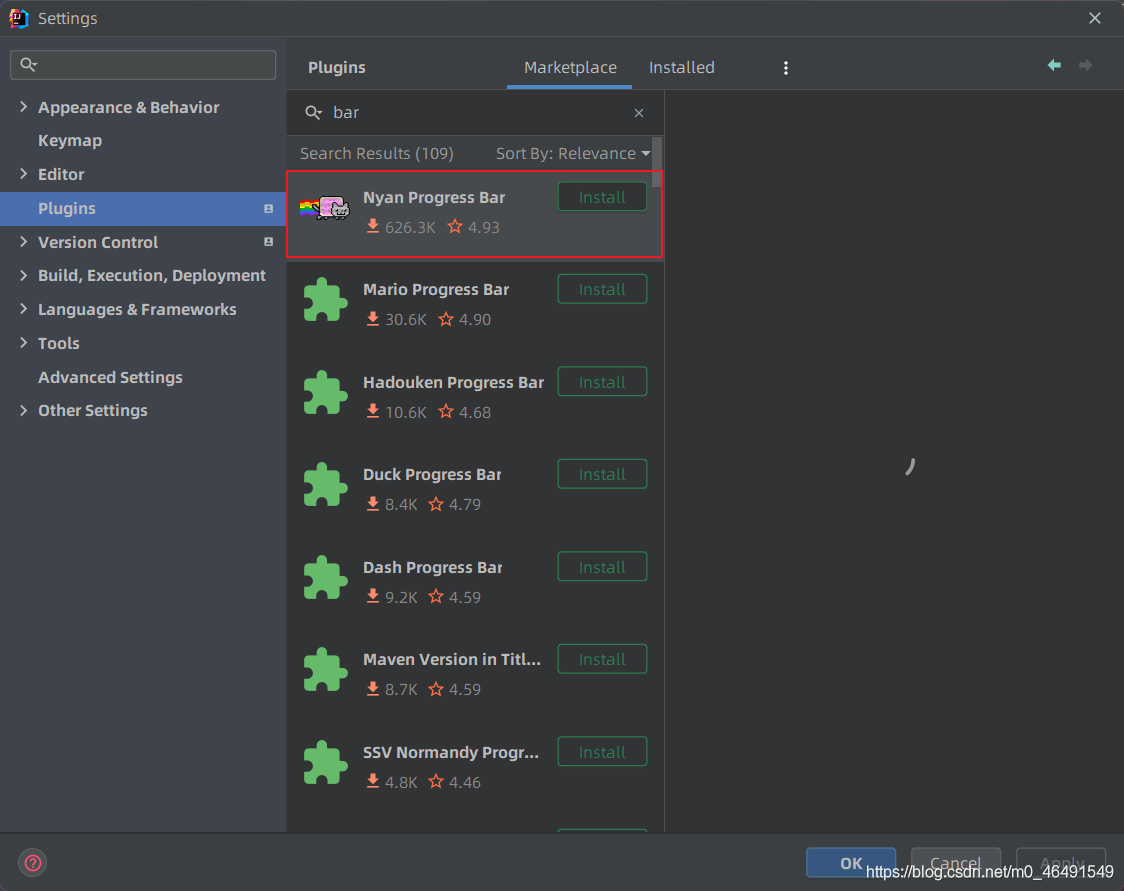Click the settings search magnifier icon
Viewport: 1124px width, 891px height.
(x=29, y=65)
